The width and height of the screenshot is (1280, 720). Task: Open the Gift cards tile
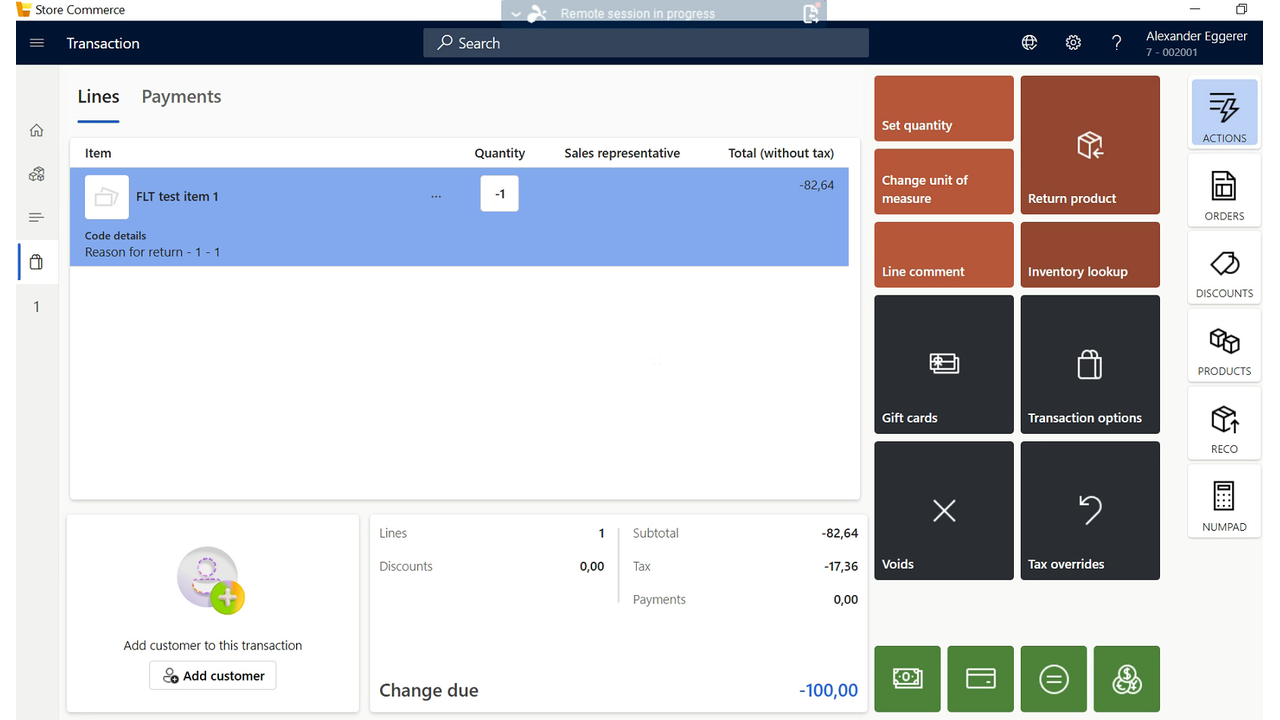point(944,364)
